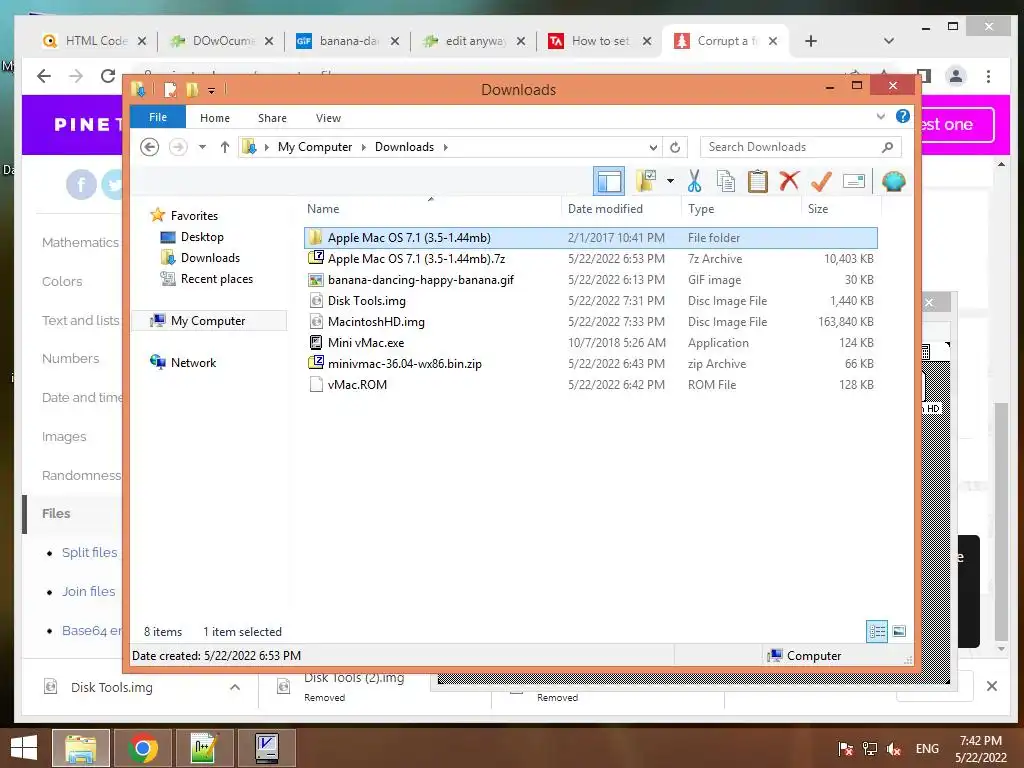The width and height of the screenshot is (1024, 768).
Task: Click the new folder toolbar icon
Action: pos(646,181)
